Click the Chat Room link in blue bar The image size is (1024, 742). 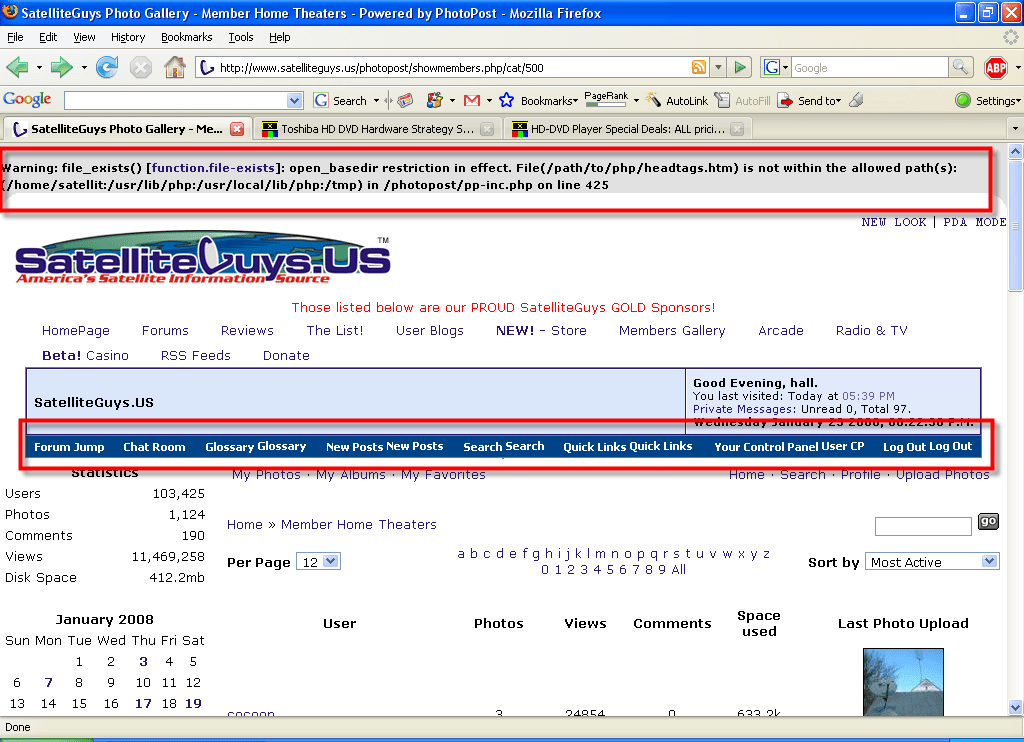[x=154, y=447]
